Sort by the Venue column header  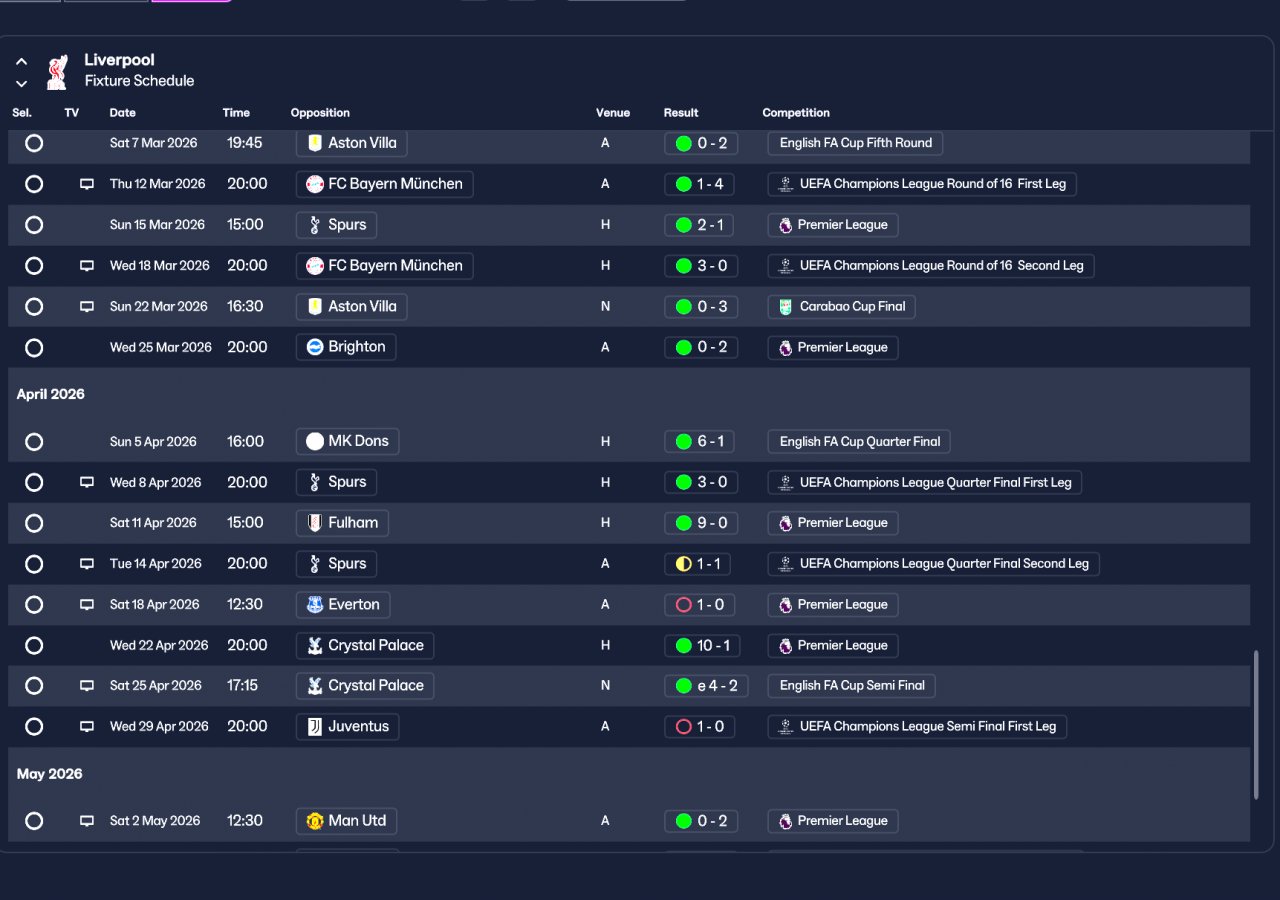[x=613, y=113]
